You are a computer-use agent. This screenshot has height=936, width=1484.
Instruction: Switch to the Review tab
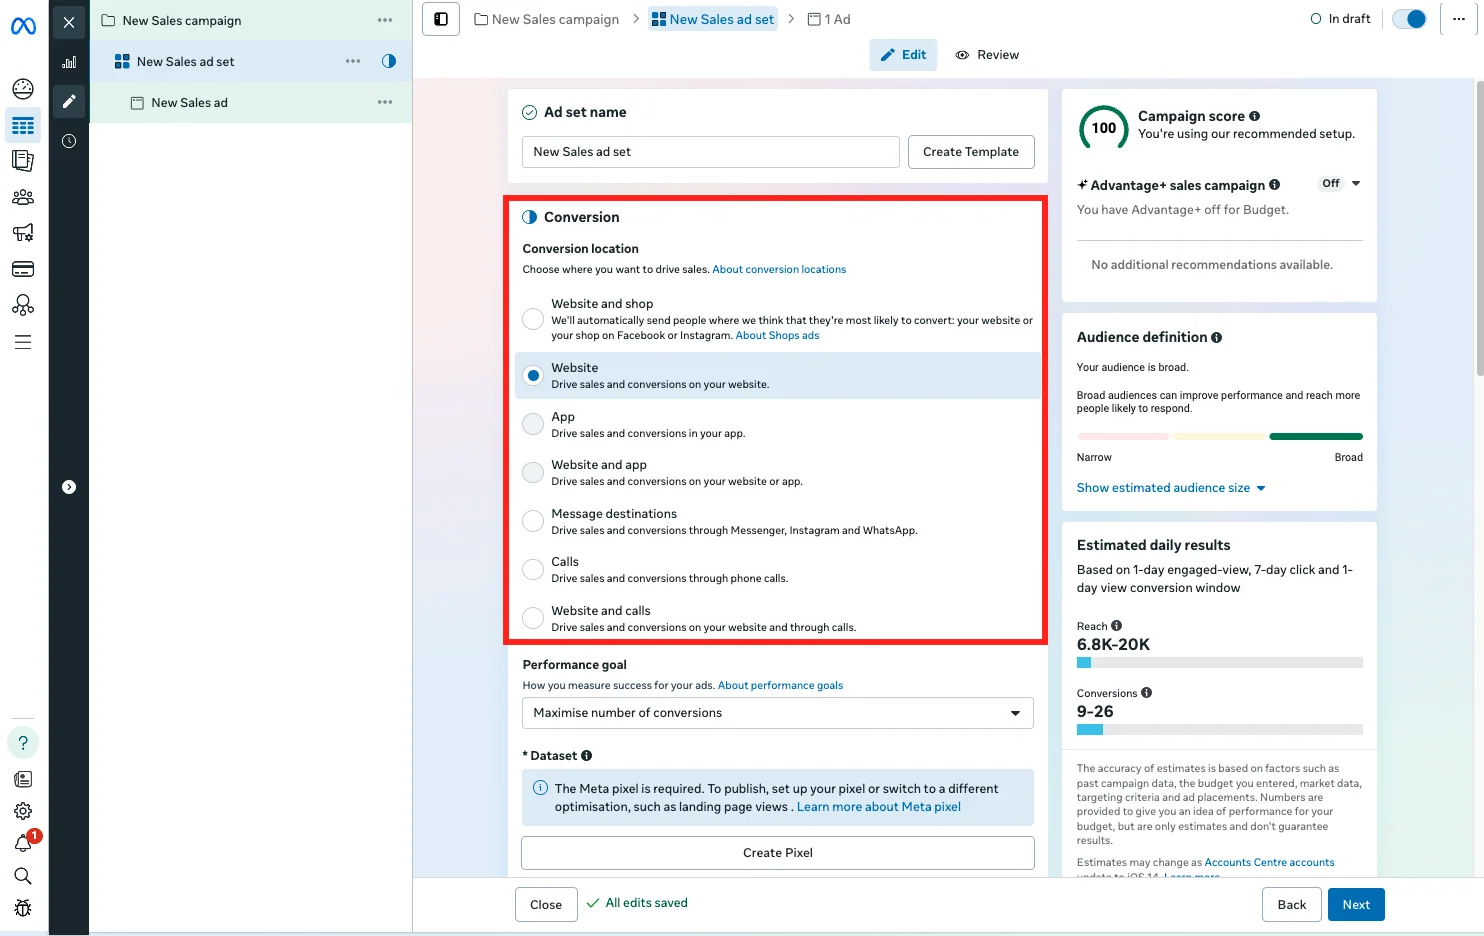(x=987, y=55)
